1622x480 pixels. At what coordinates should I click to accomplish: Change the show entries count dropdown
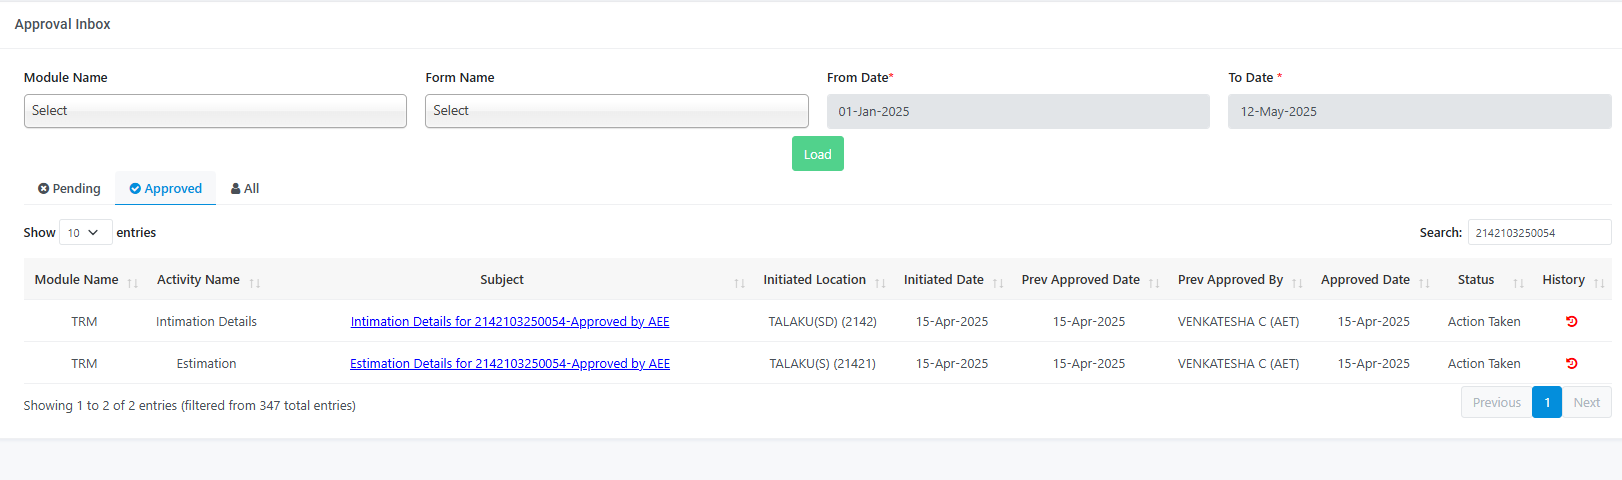point(85,232)
